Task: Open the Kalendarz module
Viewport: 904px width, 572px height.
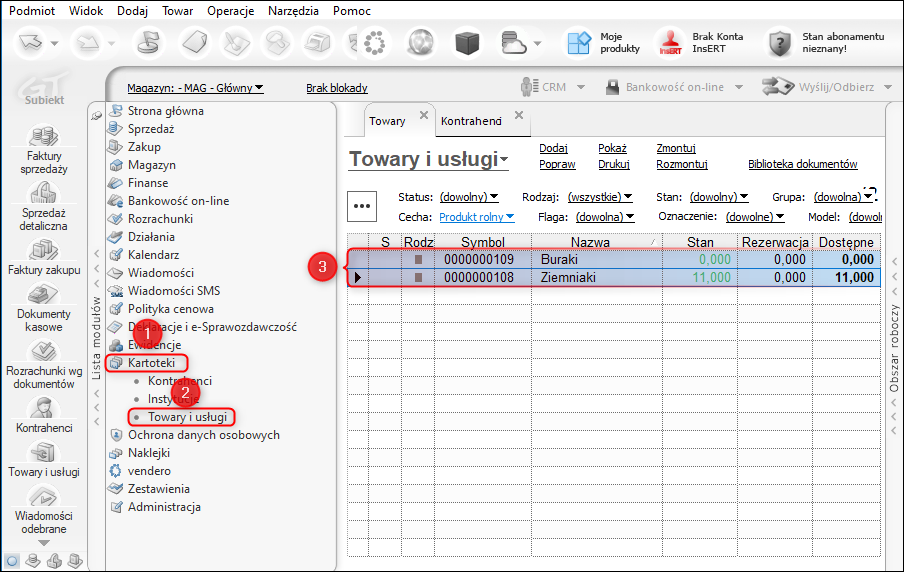Action: point(153,254)
